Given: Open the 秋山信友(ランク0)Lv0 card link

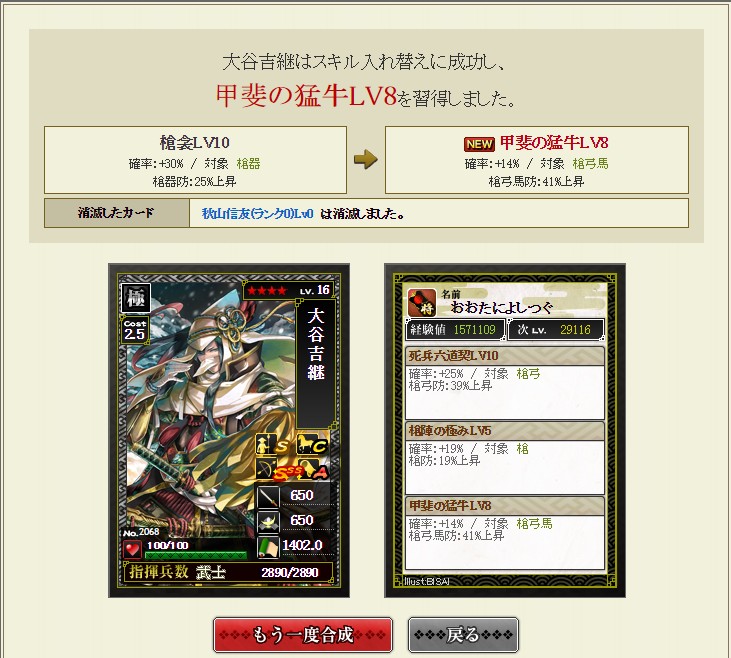Looking at the screenshot, I should coord(257,214).
